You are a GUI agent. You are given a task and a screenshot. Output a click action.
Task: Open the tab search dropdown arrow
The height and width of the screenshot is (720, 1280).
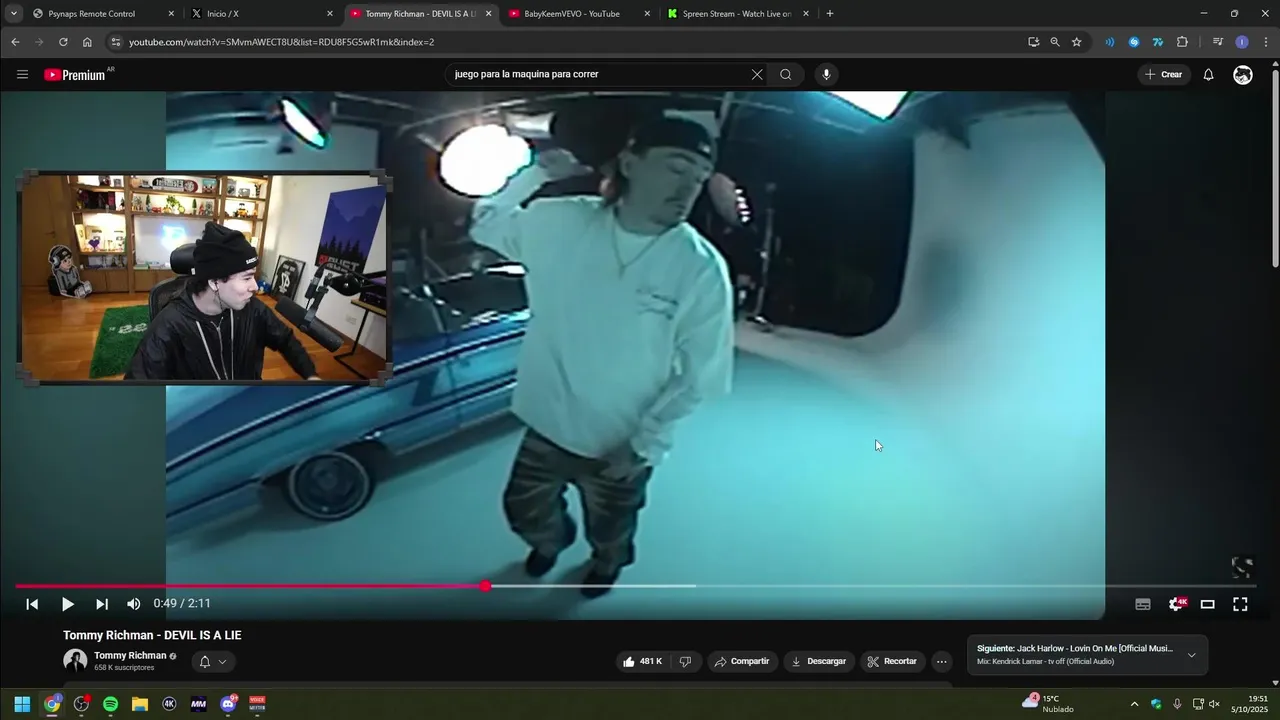[x=13, y=14]
